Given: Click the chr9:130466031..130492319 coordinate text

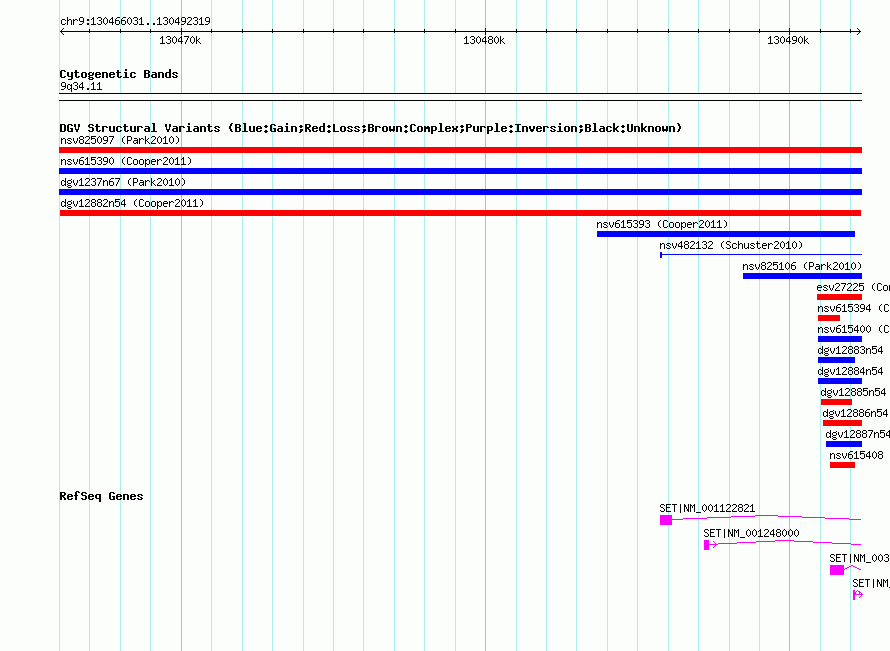Looking at the screenshot, I should (135, 21).
